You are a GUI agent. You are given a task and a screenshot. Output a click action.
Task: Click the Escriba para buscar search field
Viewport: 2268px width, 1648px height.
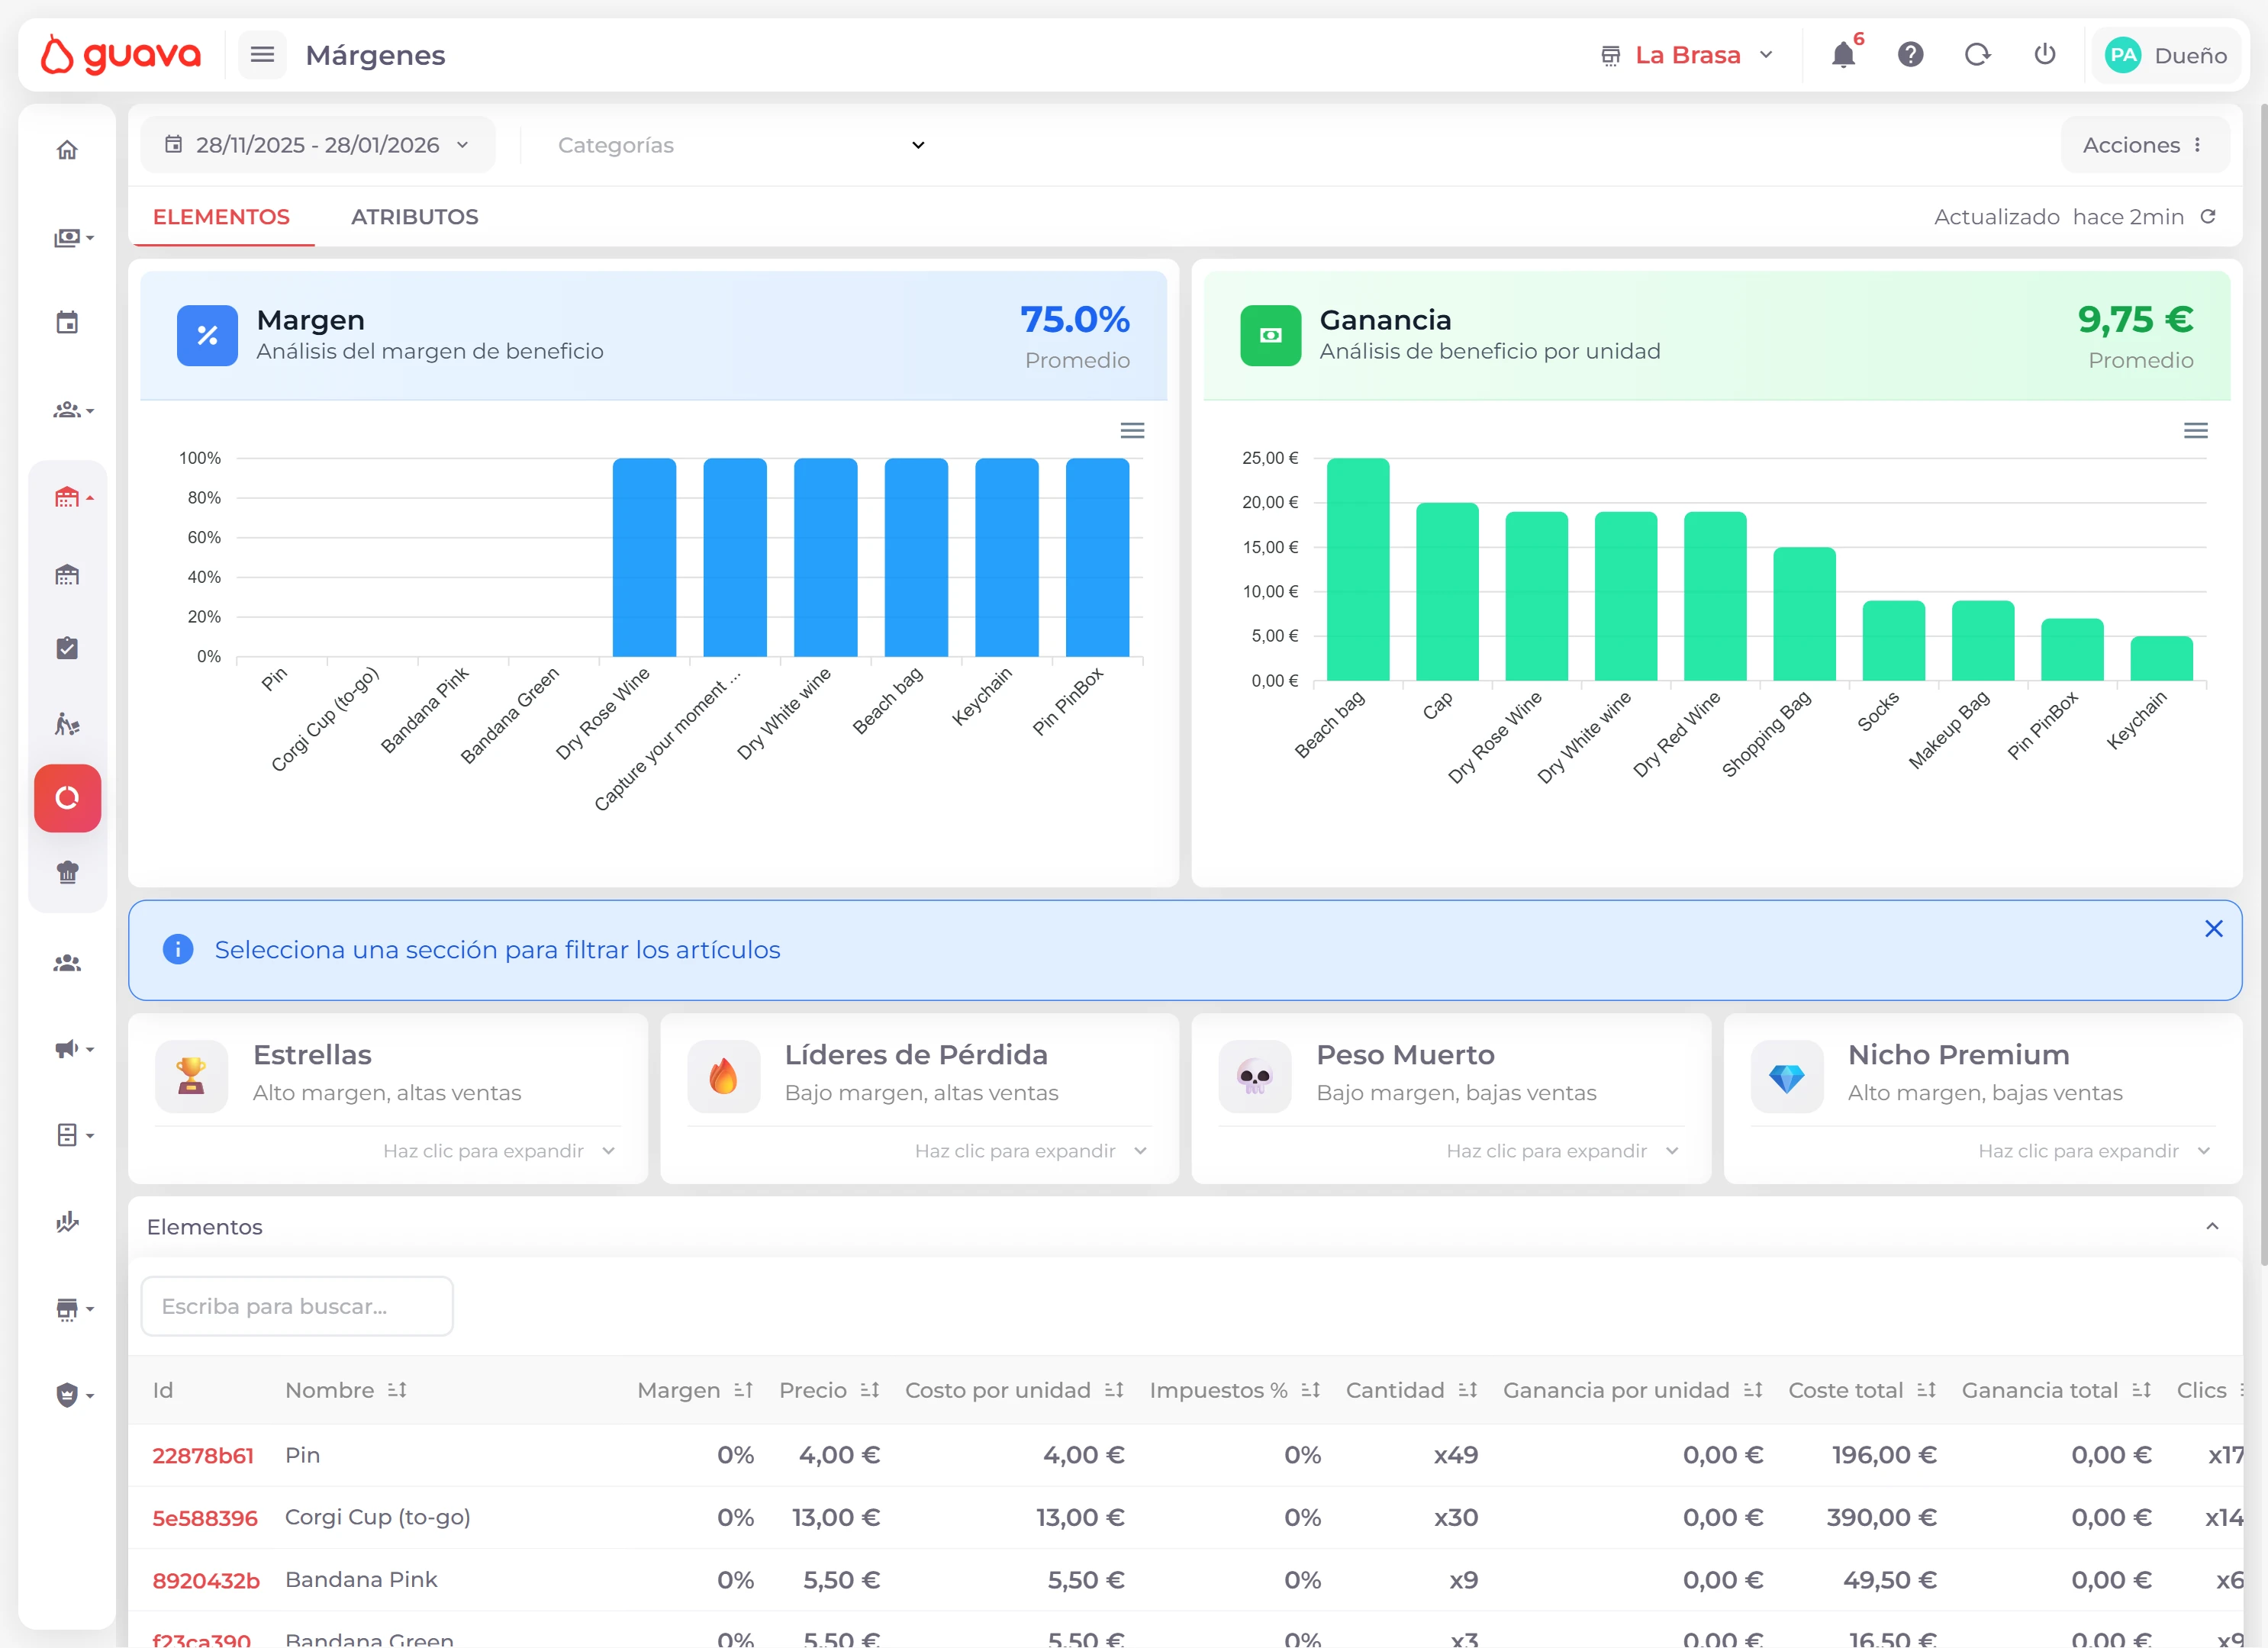[297, 1306]
